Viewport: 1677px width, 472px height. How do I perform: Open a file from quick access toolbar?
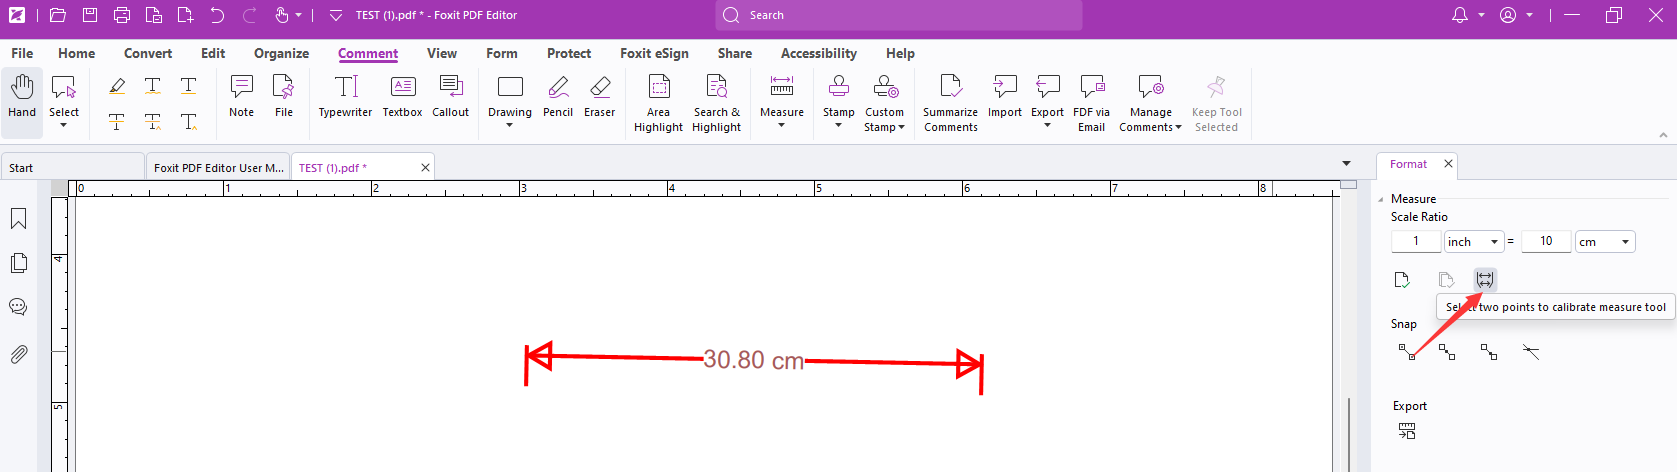[57, 15]
